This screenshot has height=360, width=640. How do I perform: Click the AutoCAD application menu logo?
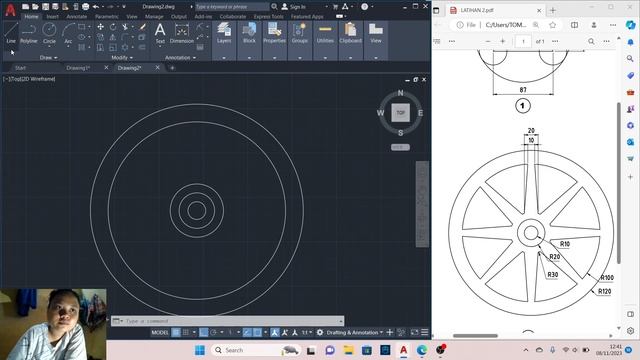pos(10,9)
